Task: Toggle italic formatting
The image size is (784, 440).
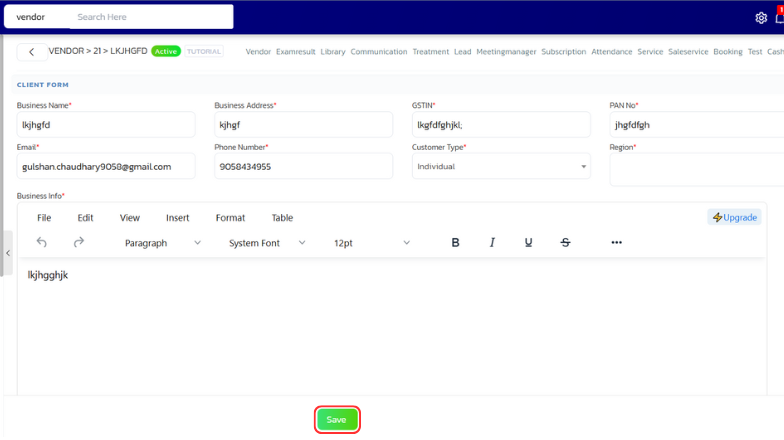Action: [492, 242]
